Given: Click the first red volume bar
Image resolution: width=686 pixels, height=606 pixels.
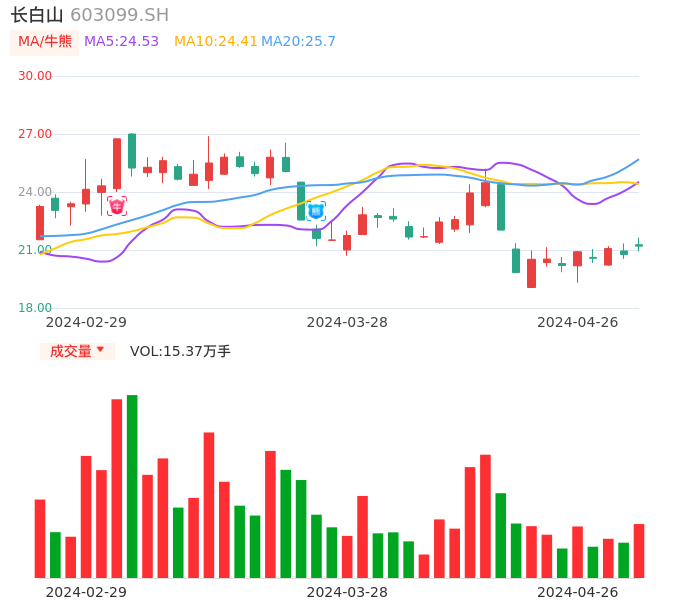Looking at the screenshot, I should pos(40,539).
